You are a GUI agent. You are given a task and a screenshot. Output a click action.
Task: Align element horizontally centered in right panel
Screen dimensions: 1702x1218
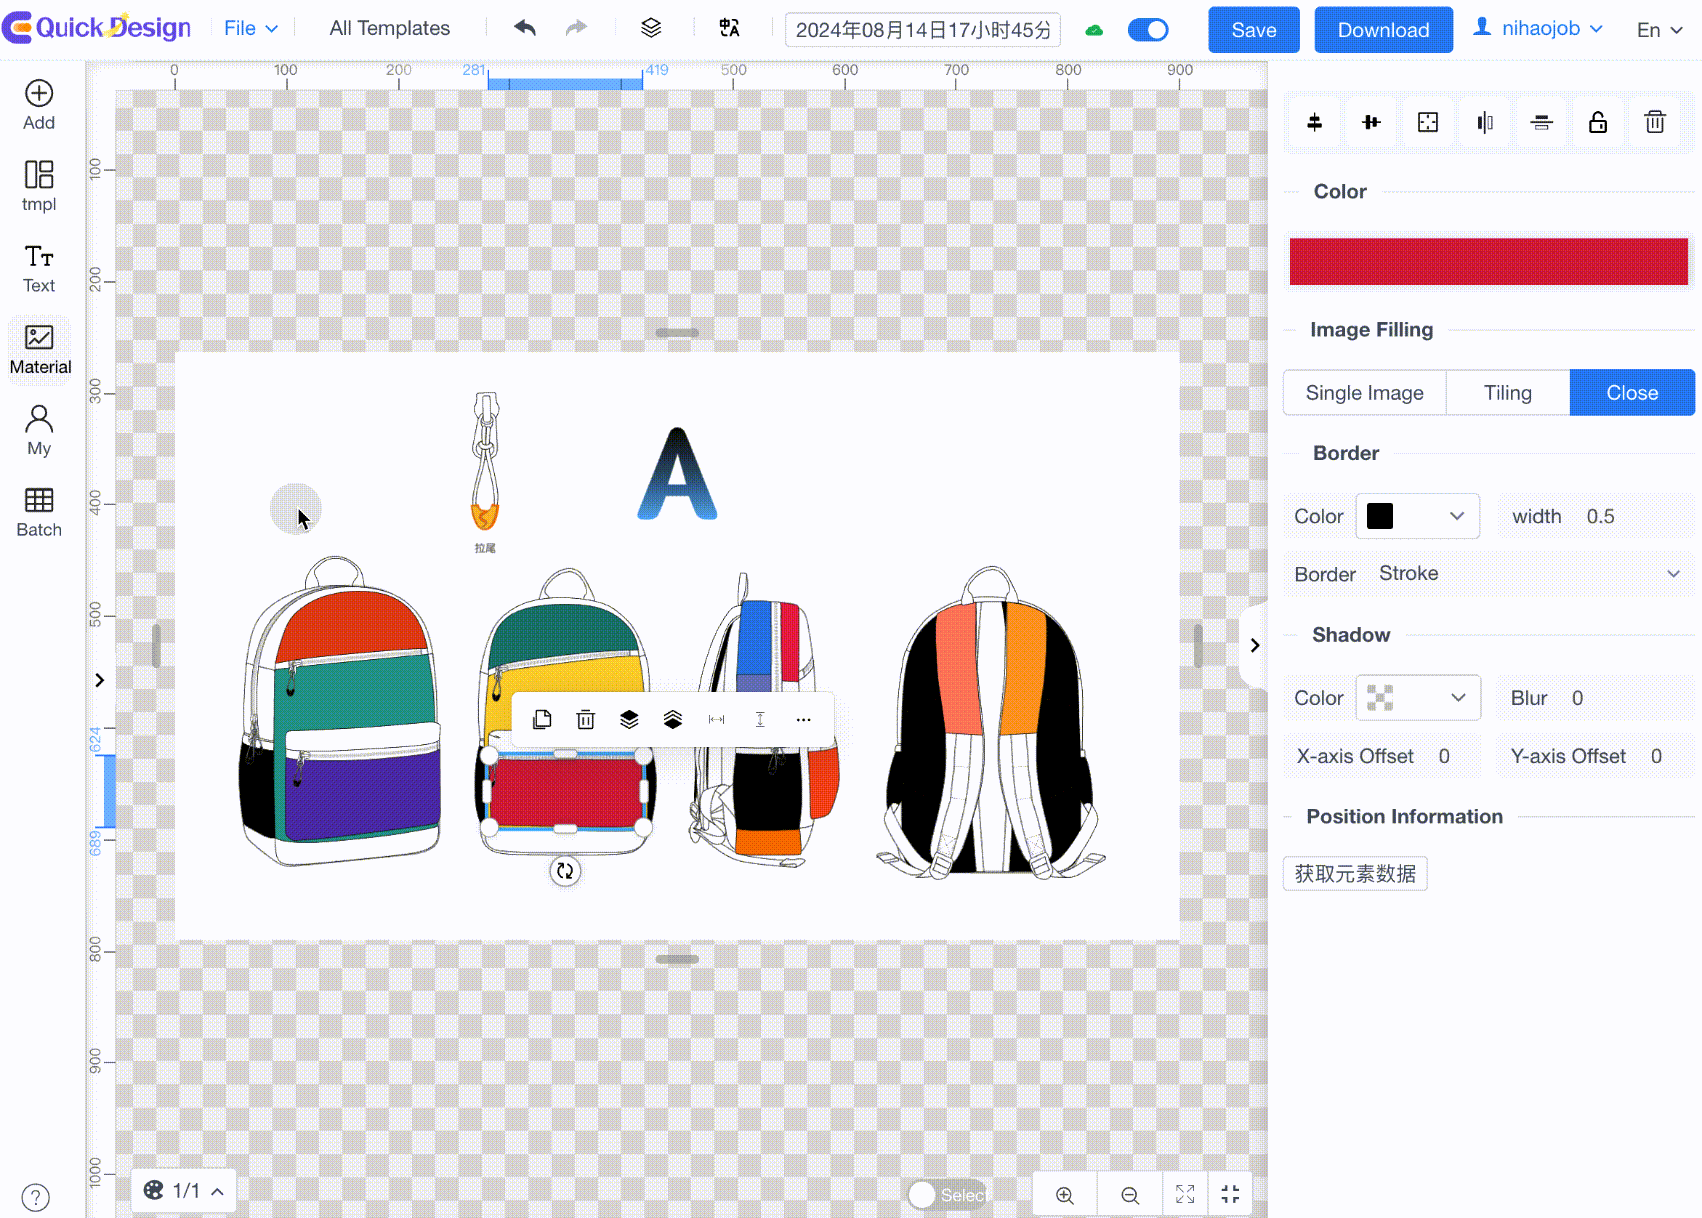(1371, 122)
